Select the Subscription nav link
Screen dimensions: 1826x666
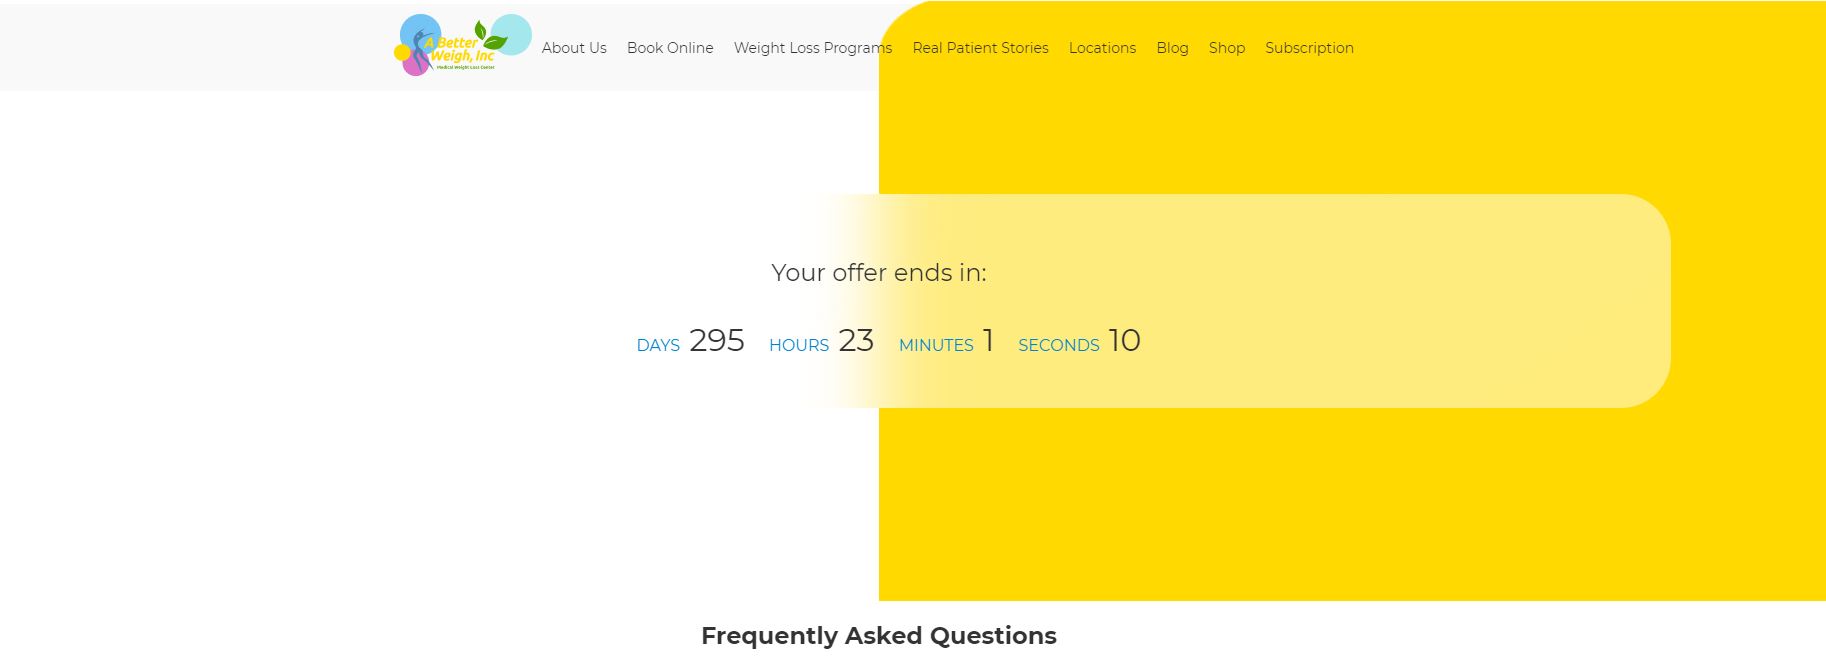[x=1309, y=48]
